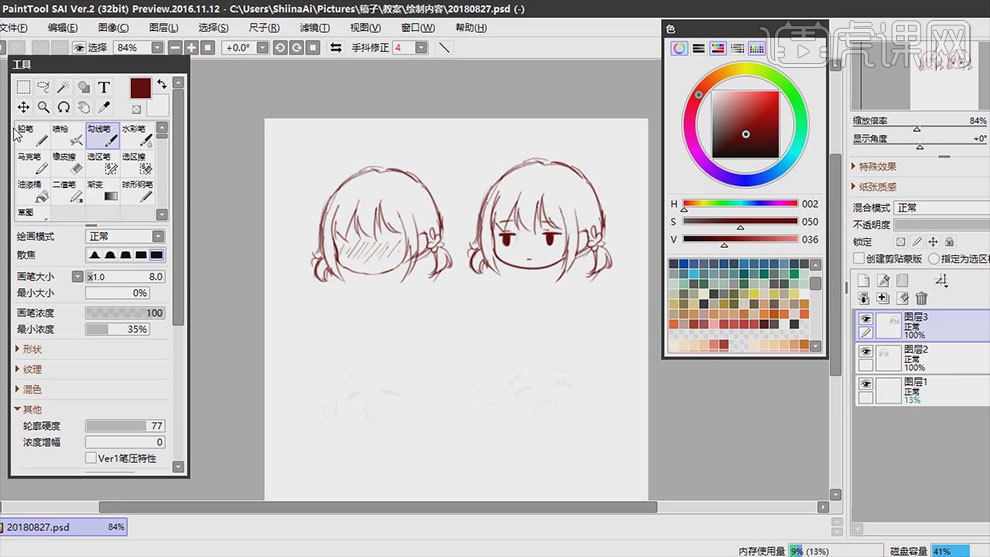Select the 水彩笔 watercolor brush

(x=137, y=135)
